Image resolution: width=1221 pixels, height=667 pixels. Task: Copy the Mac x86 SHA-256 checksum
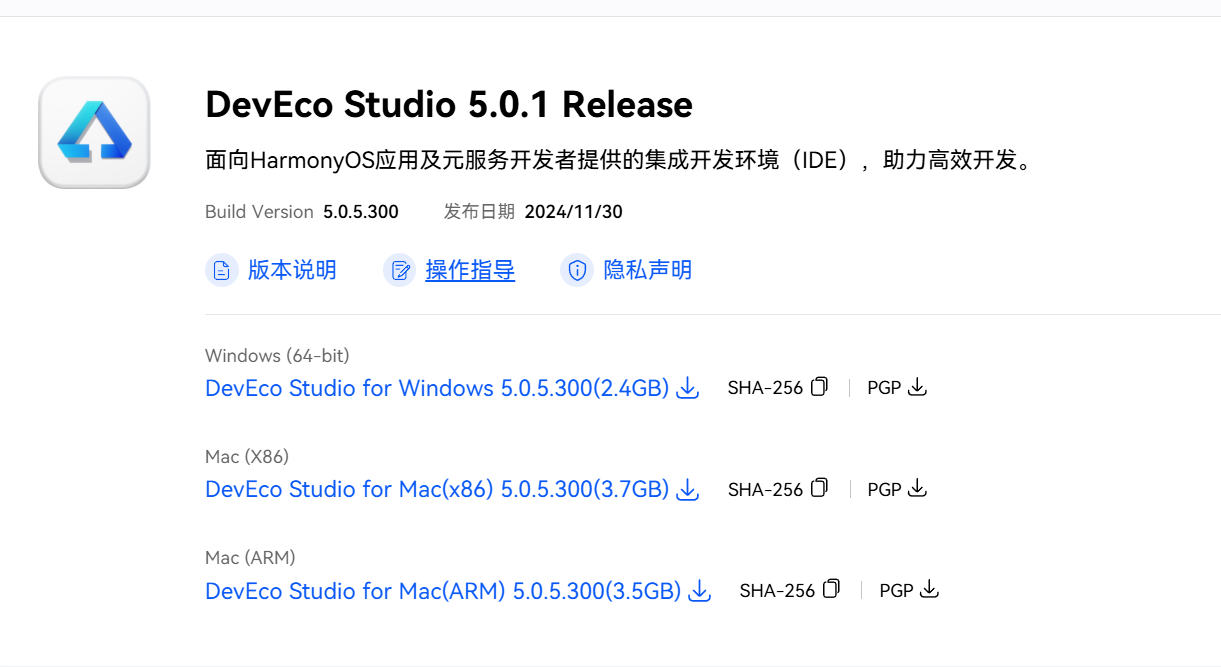(819, 488)
